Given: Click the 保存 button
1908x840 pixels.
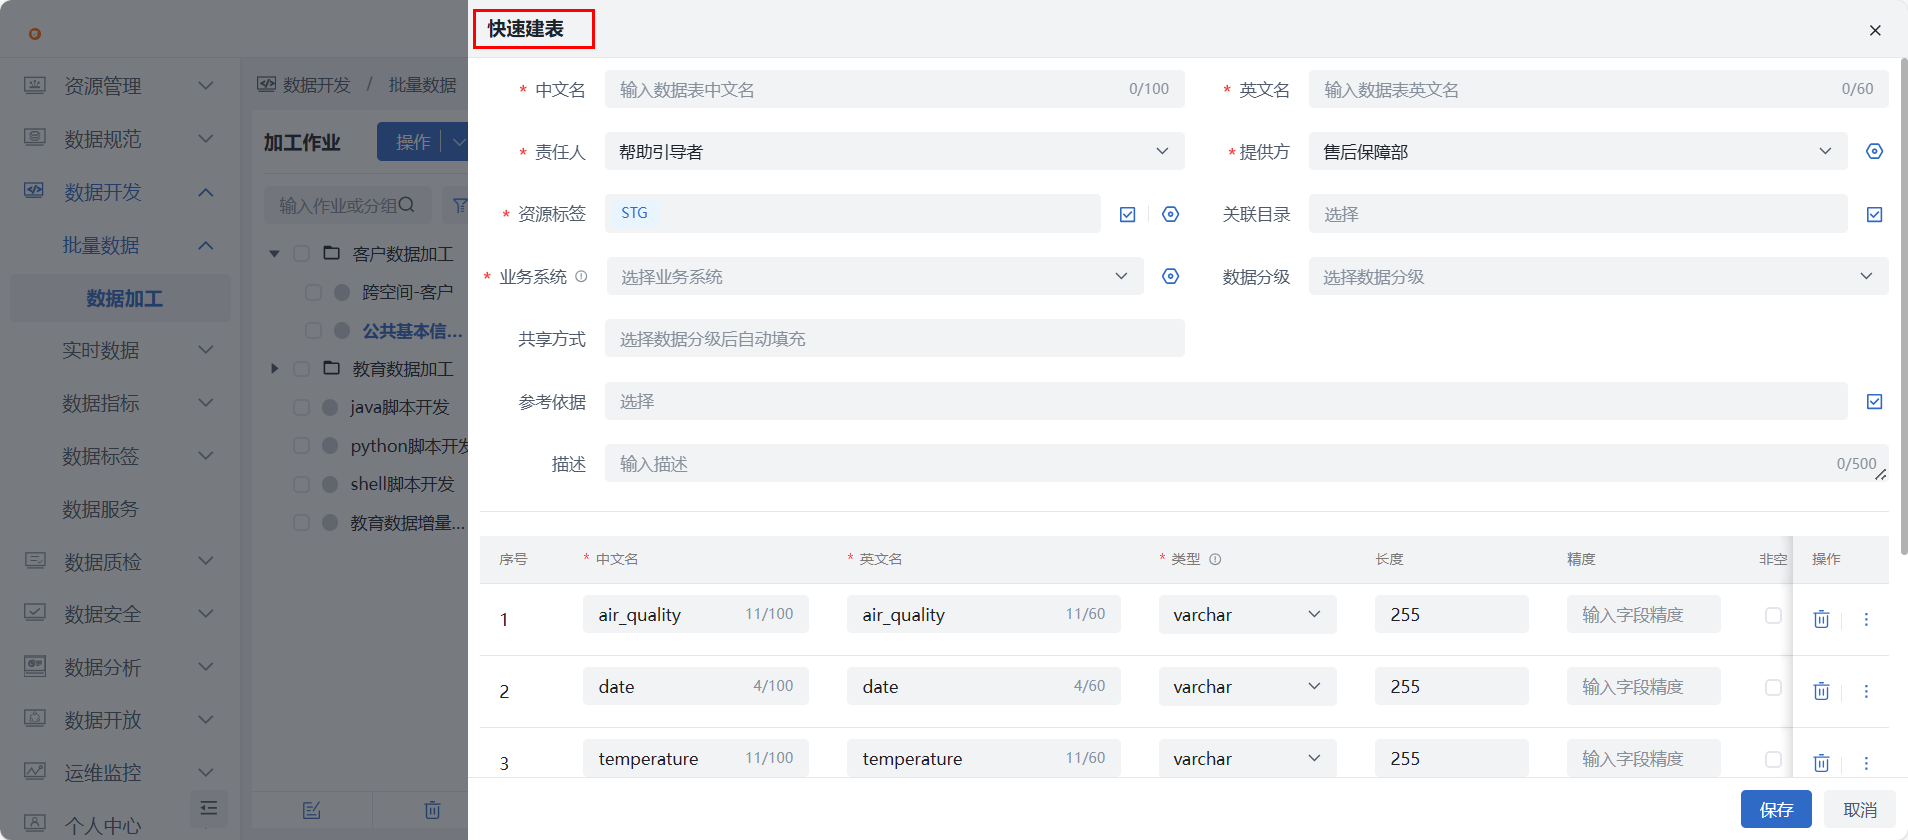Looking at the screenshot, I should click(x=1776, y=809).
